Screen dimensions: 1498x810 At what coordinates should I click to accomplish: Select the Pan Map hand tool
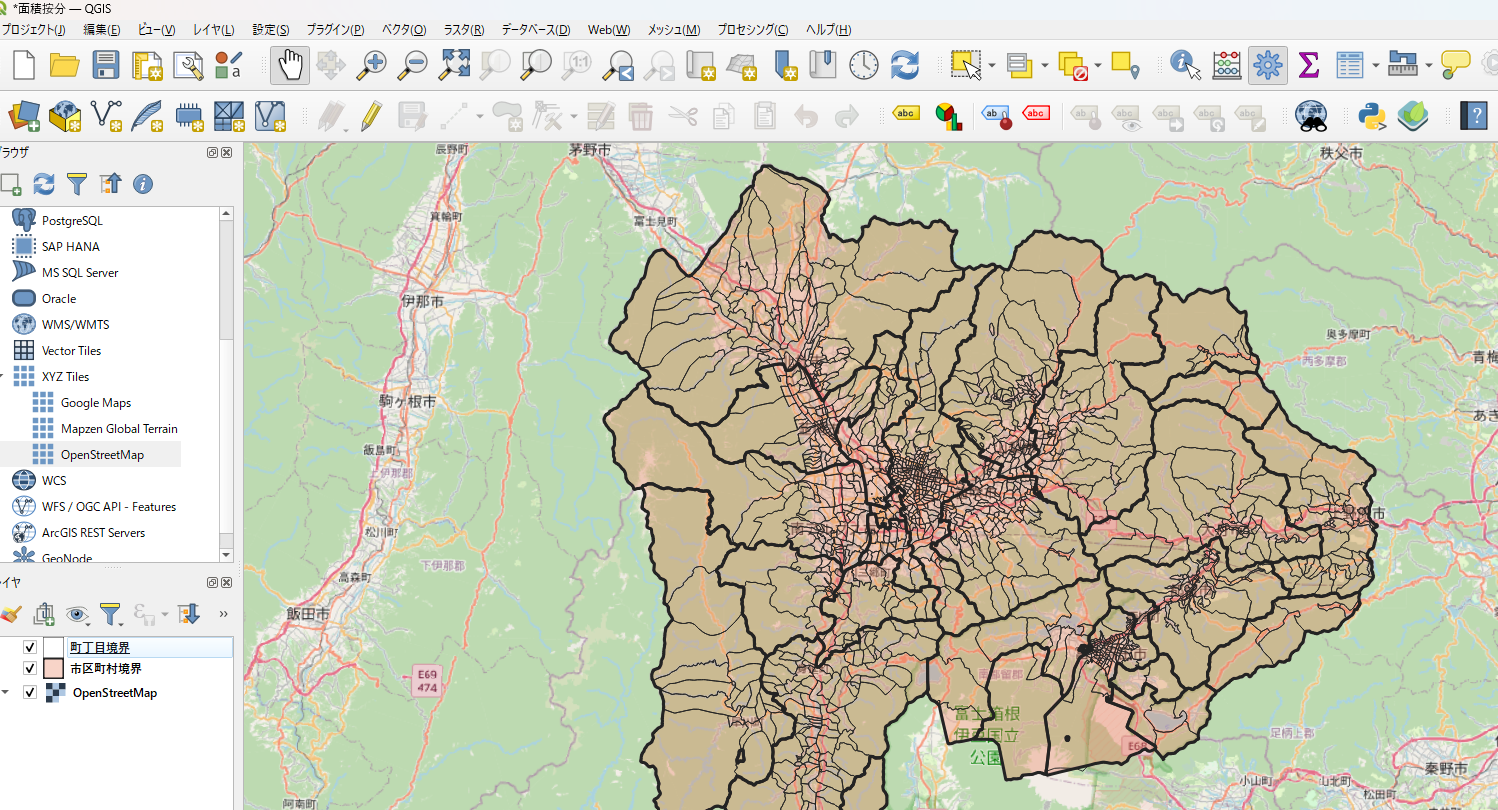(x=290, y=65)
